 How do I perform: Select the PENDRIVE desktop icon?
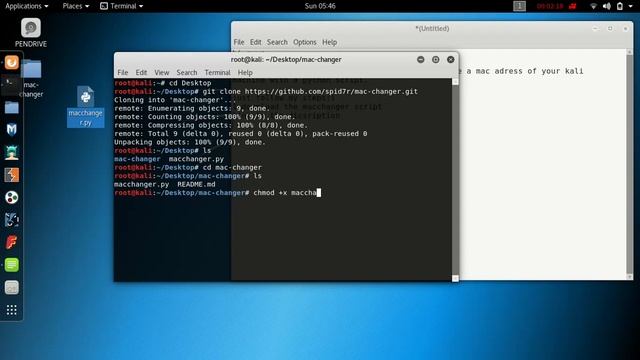(31, 33)
